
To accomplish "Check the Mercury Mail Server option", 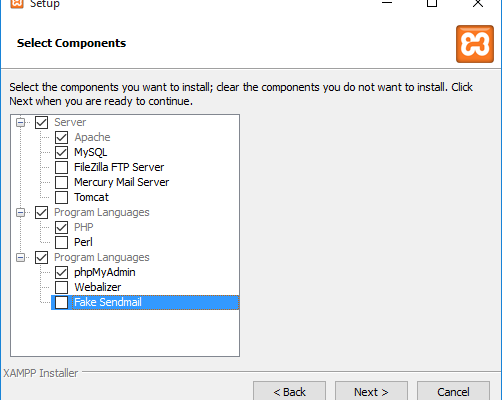I will pos(62,182).
